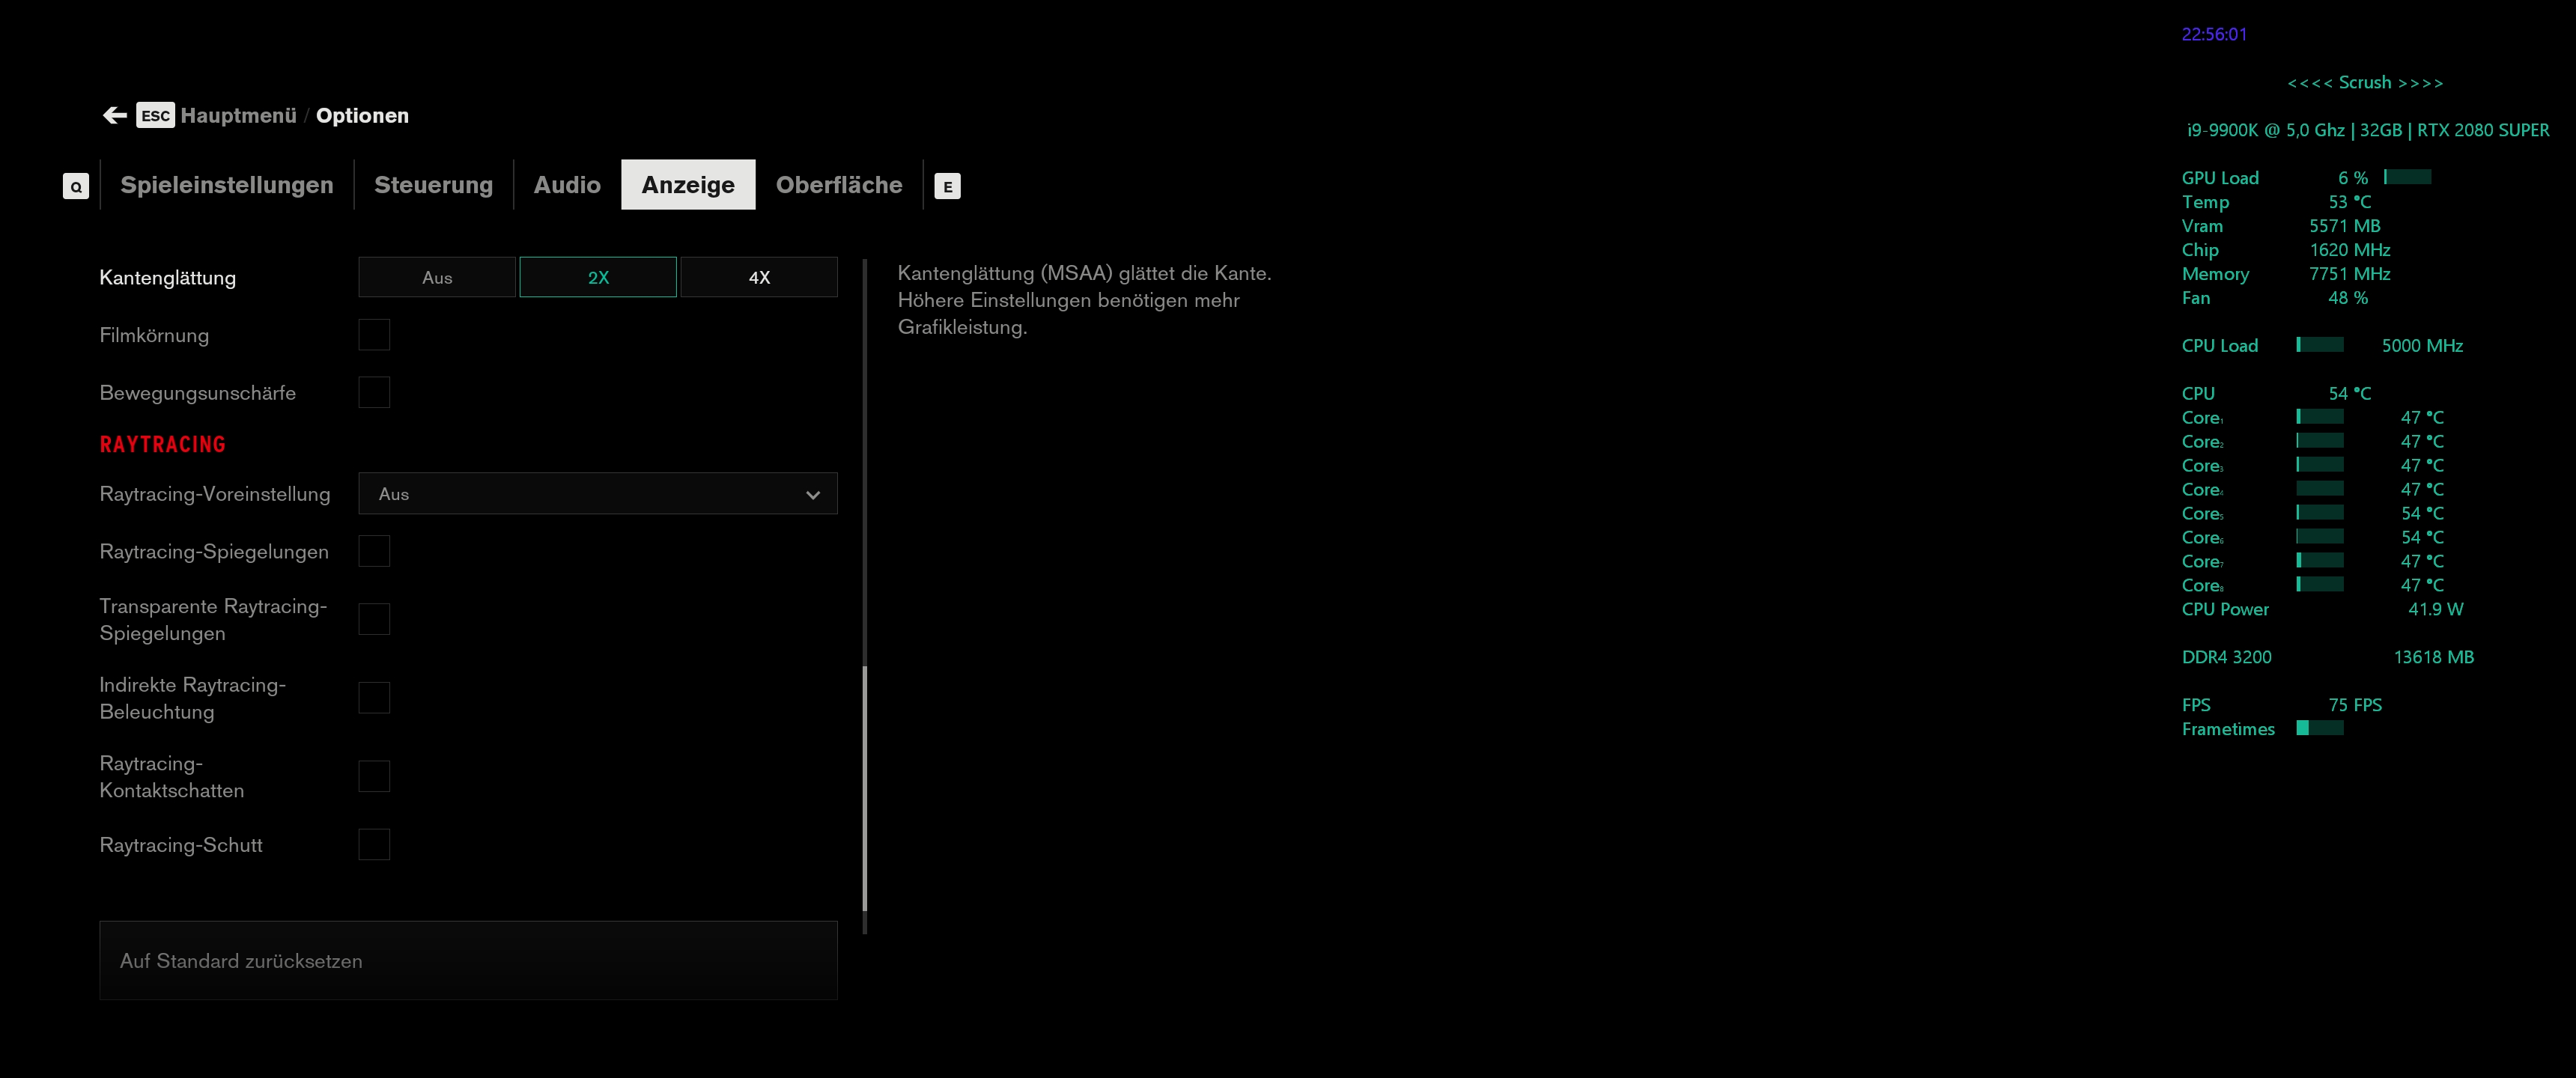Open the Raytracing-Voreinstellung dropdown
Viewport: 2576px width, 1078px height.
597,494
